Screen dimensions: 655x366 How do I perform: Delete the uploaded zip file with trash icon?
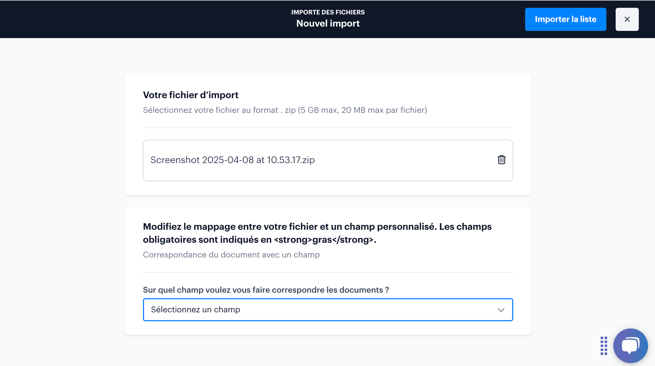[x=501, y=160]
